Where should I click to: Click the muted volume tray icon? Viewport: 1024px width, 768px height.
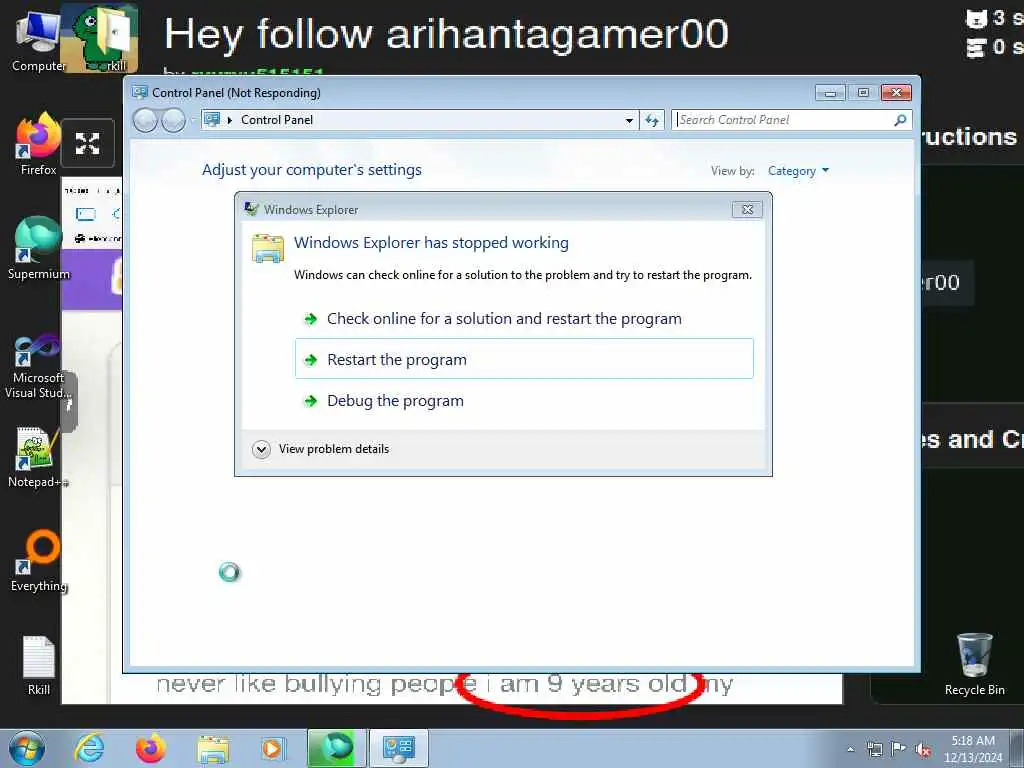pyautogui.click(x=923, y=750)
